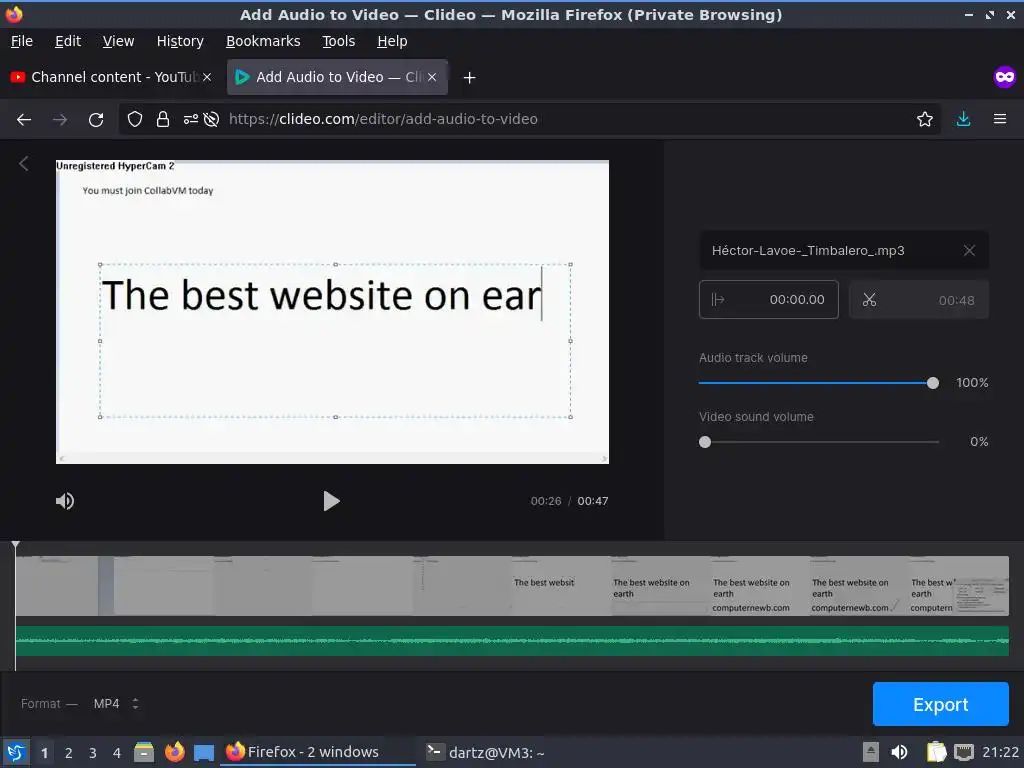Open the Firefox hamburger application menu
The height and width of the screenshot is (768, 1024).
[x=1000, y=119]
